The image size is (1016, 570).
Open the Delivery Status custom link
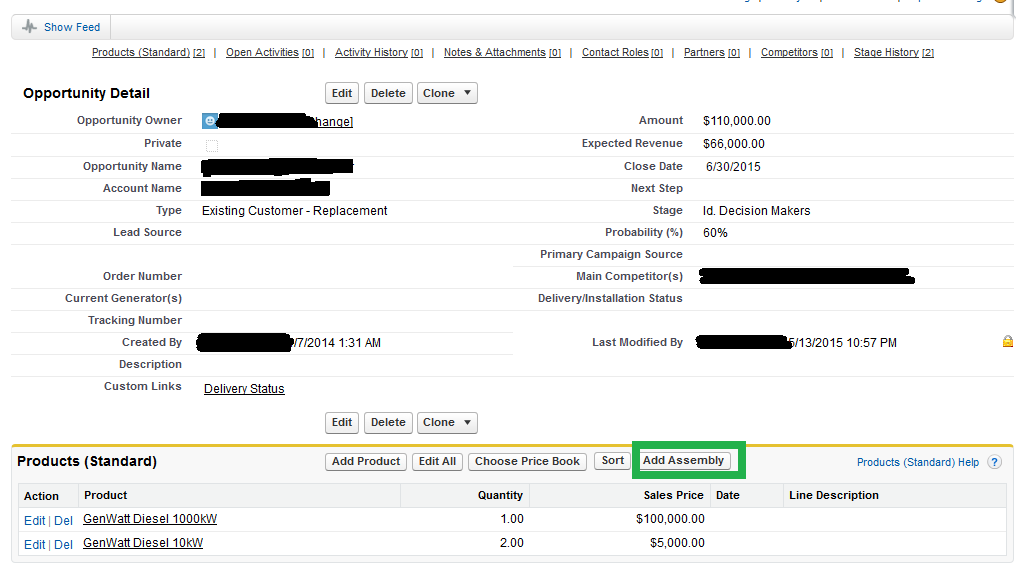244,389
